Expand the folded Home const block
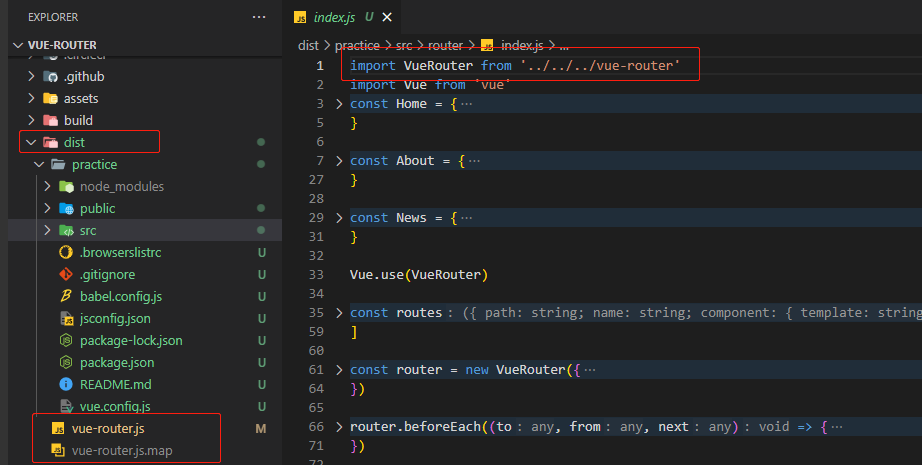Viewport: 922px width, 465px height. [x=340, y=104]
